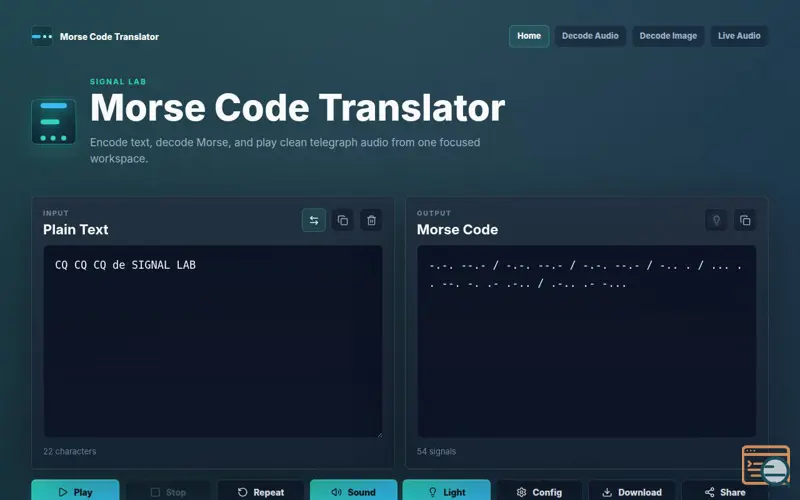Click the 'SIGNAL LAB' label above the title

pos(118,82)
